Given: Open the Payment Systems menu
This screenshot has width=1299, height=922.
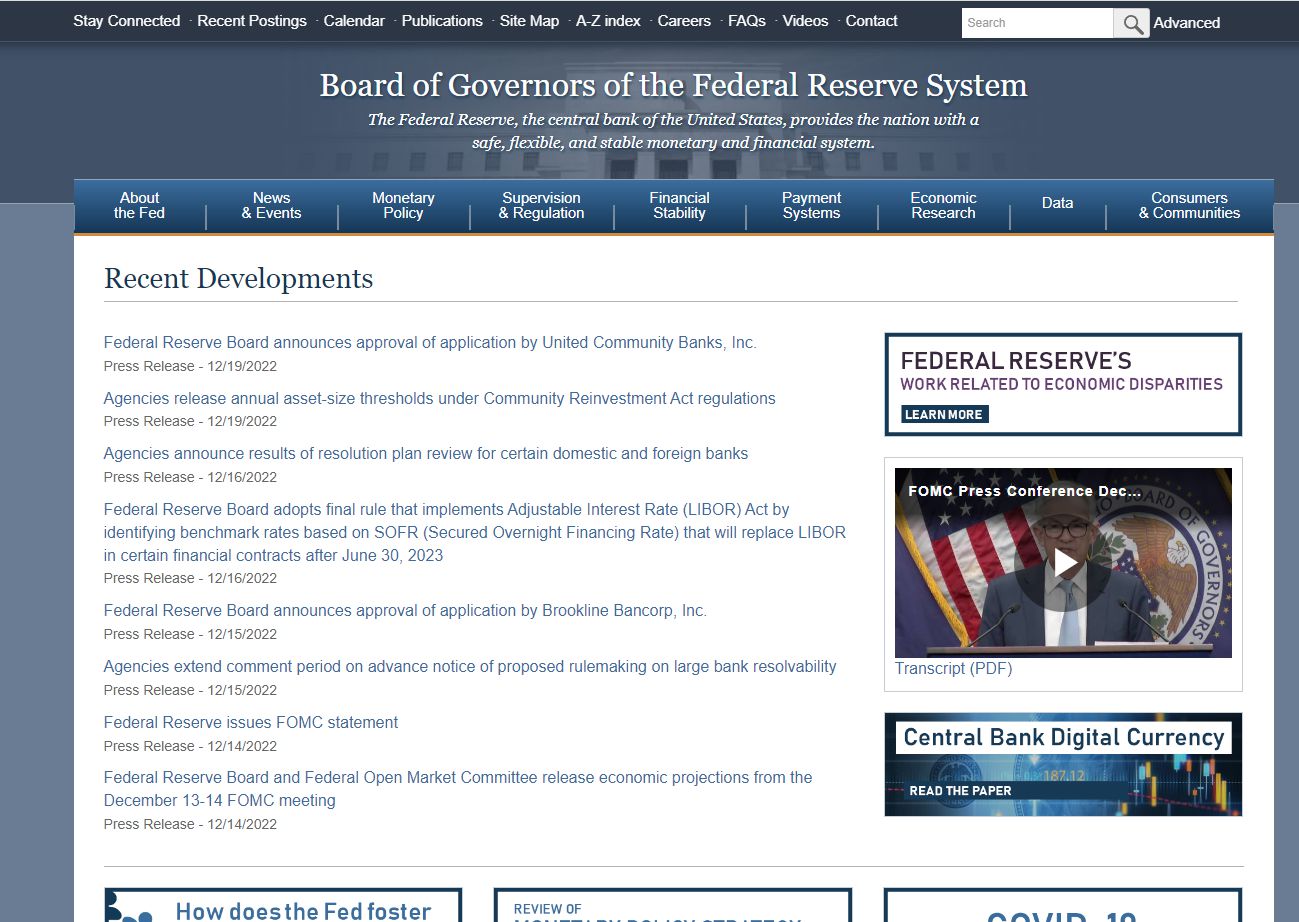Looking at the screenshot, I should click(x=811, y=206).
